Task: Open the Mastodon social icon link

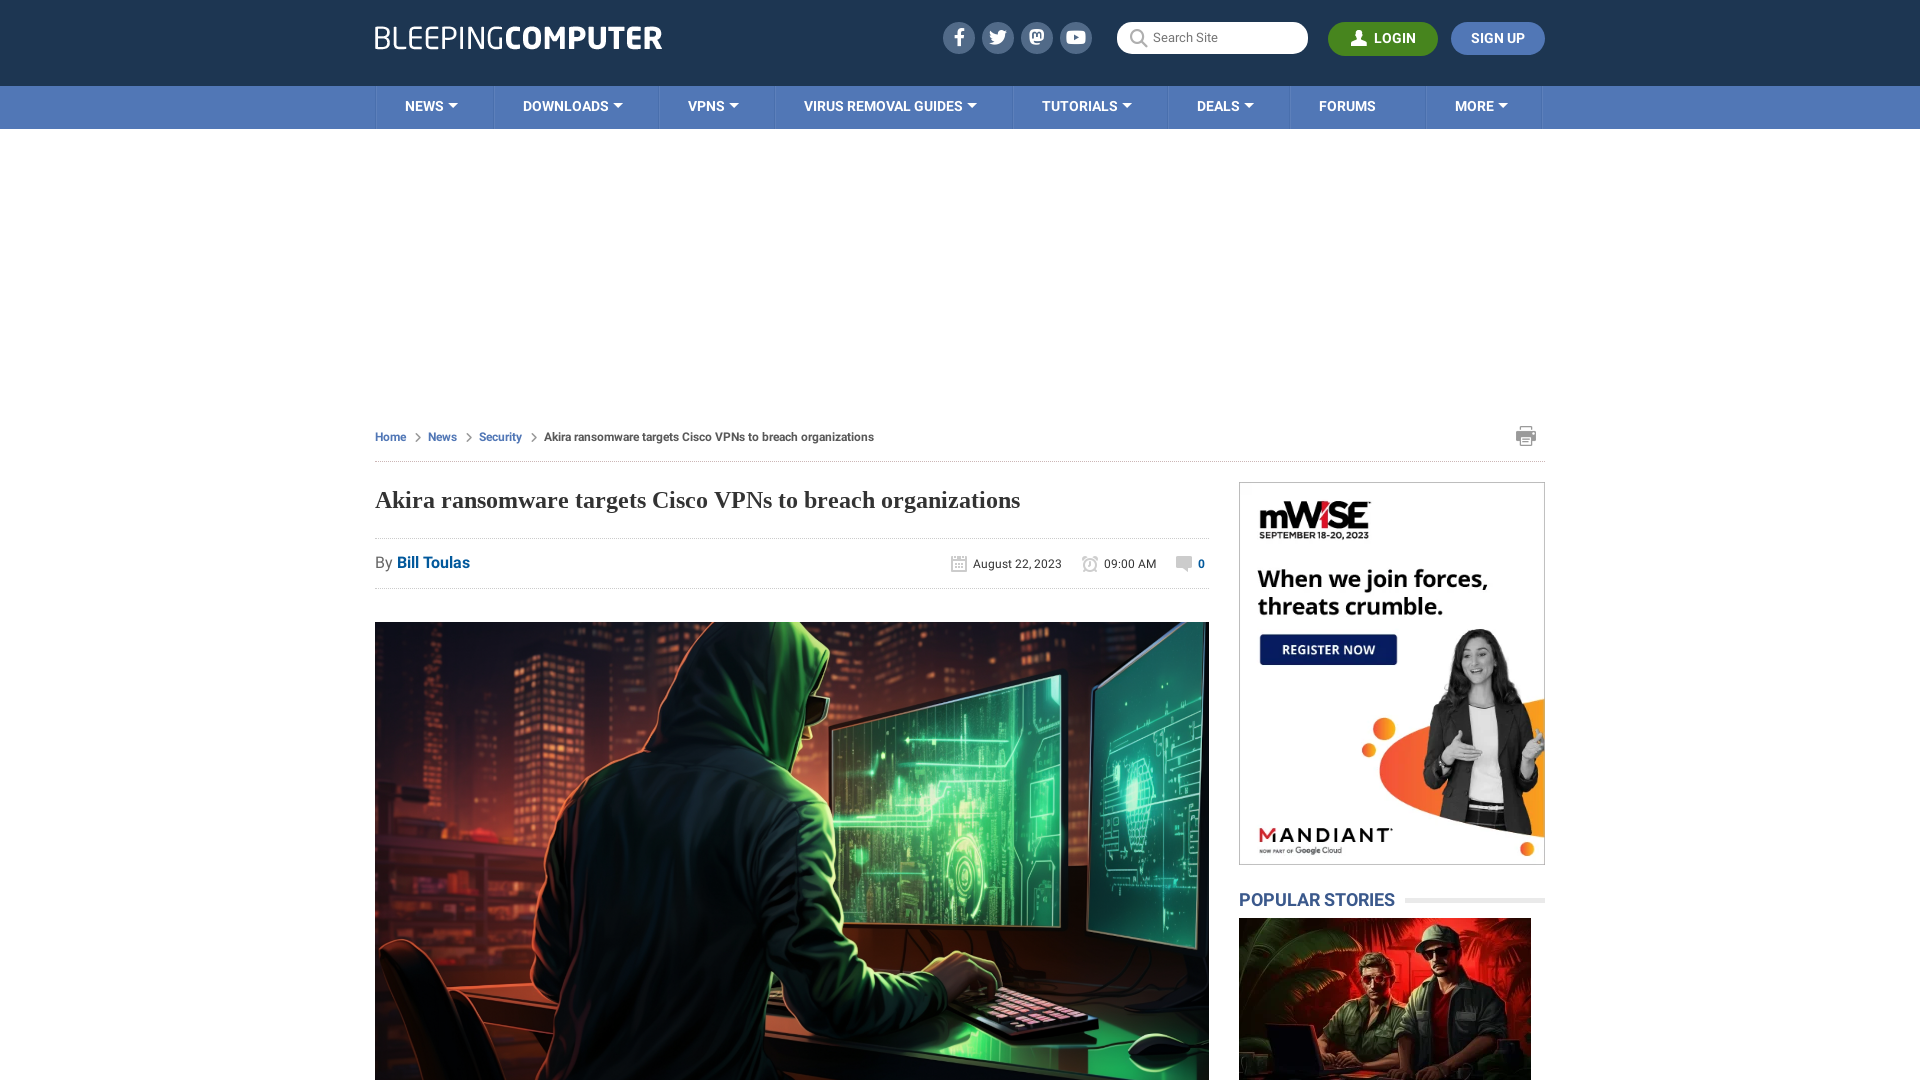Action: pyautogui.click(x=1036, y=37)
